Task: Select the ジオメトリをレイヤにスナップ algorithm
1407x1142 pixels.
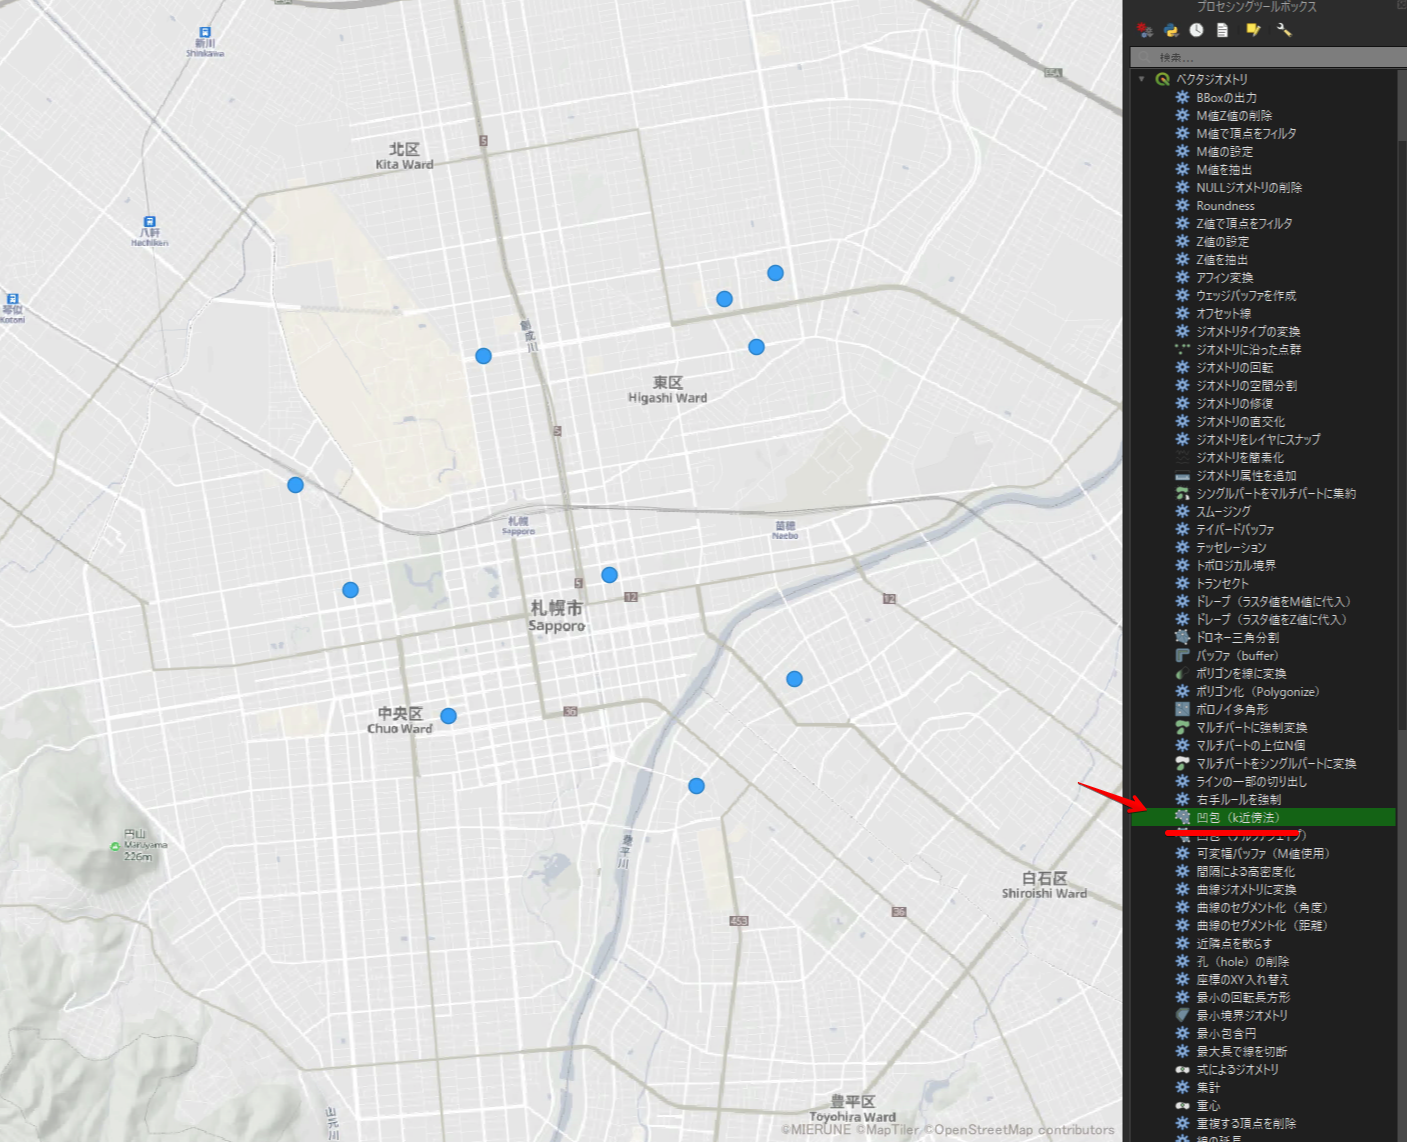Action: pyautogui.click(x=1258, y=439)
